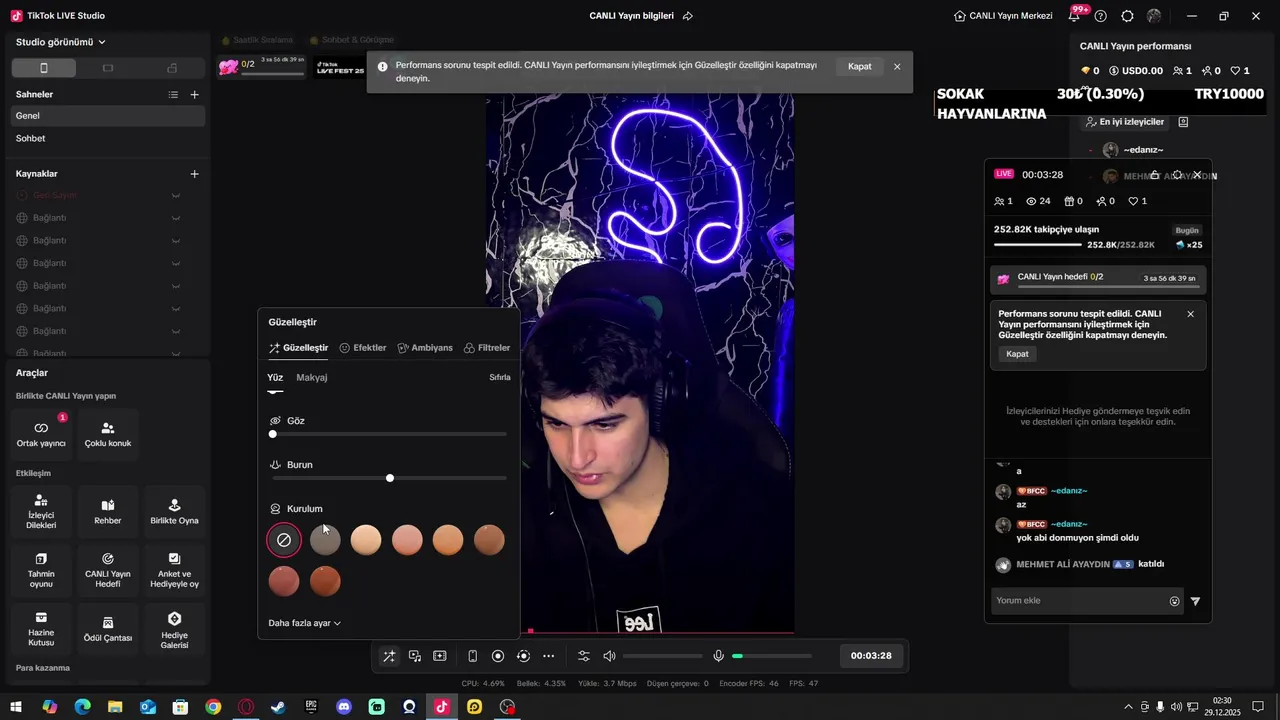Open CANLI Yayın Merkezi
The height and width of the screenshot is (720, 1280).
click(1003, 16)
